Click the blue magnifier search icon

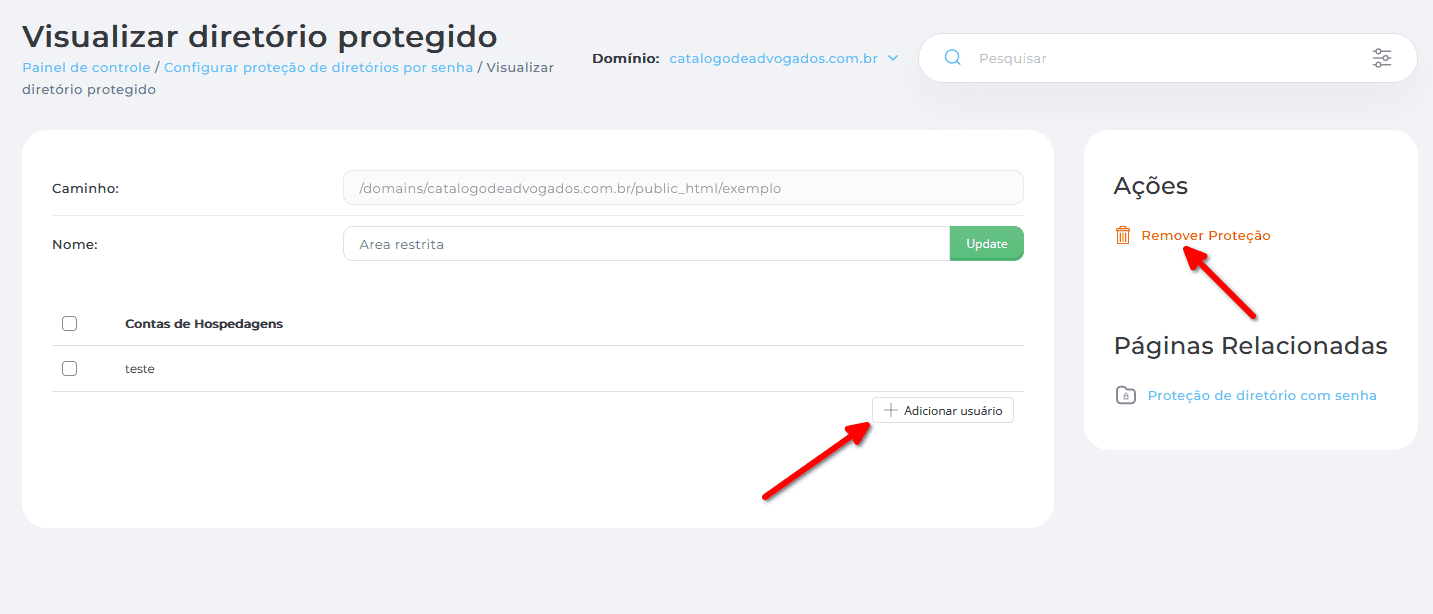951,58
